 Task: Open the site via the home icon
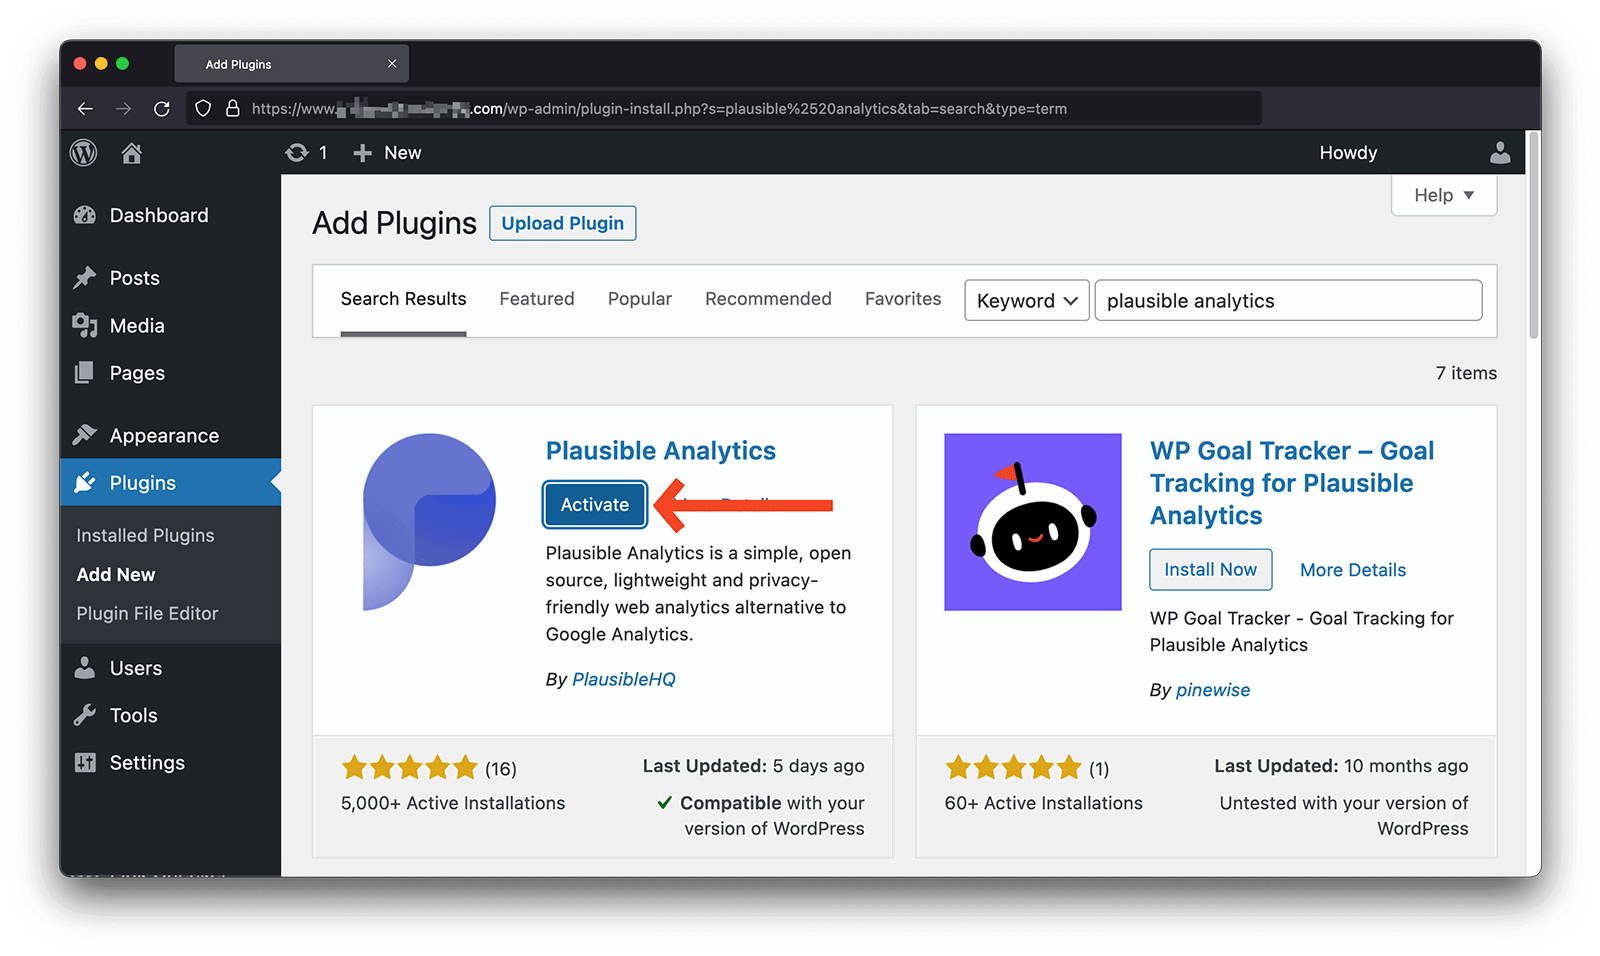[133, 152]
